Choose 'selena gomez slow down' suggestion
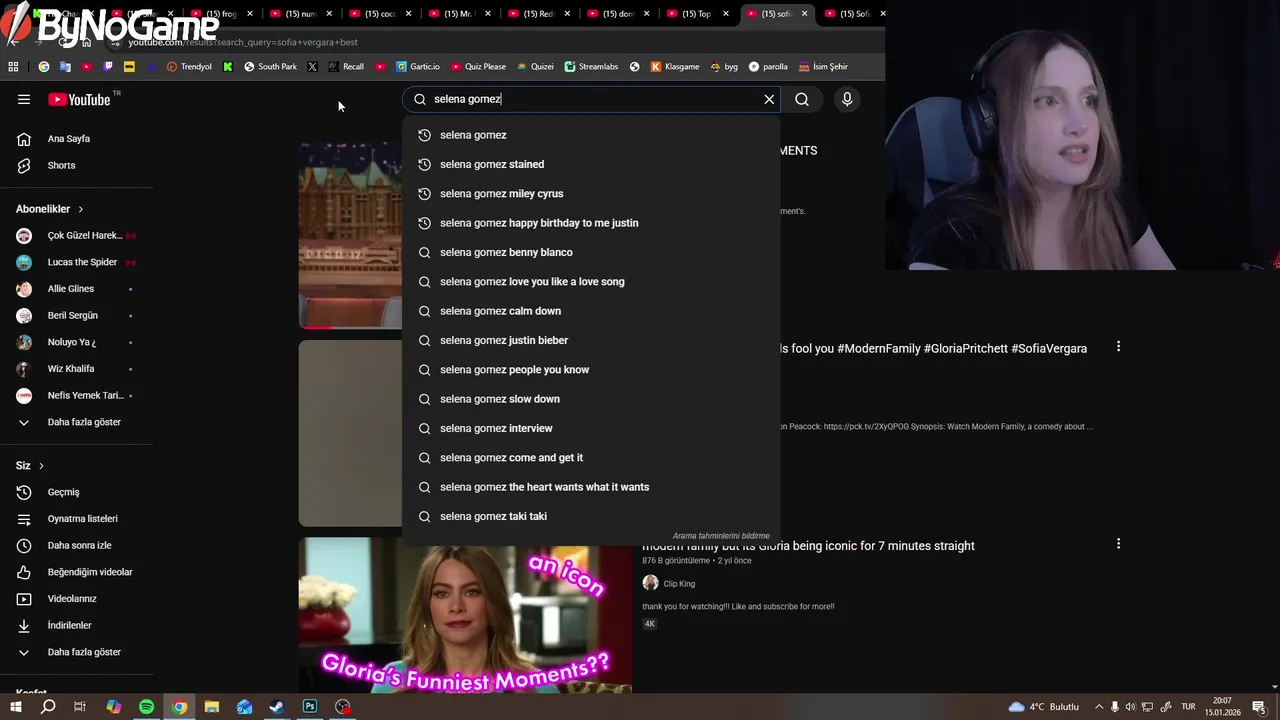Screen dimensions: 1280x720 click(x=591, y=399)
